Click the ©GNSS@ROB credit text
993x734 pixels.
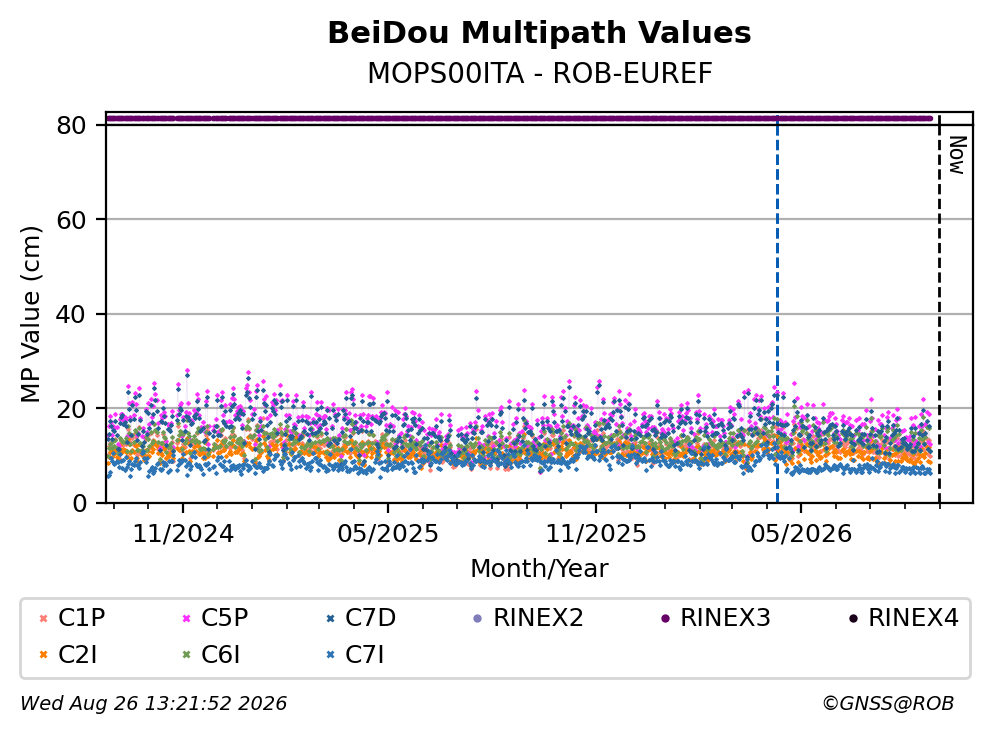888,703
